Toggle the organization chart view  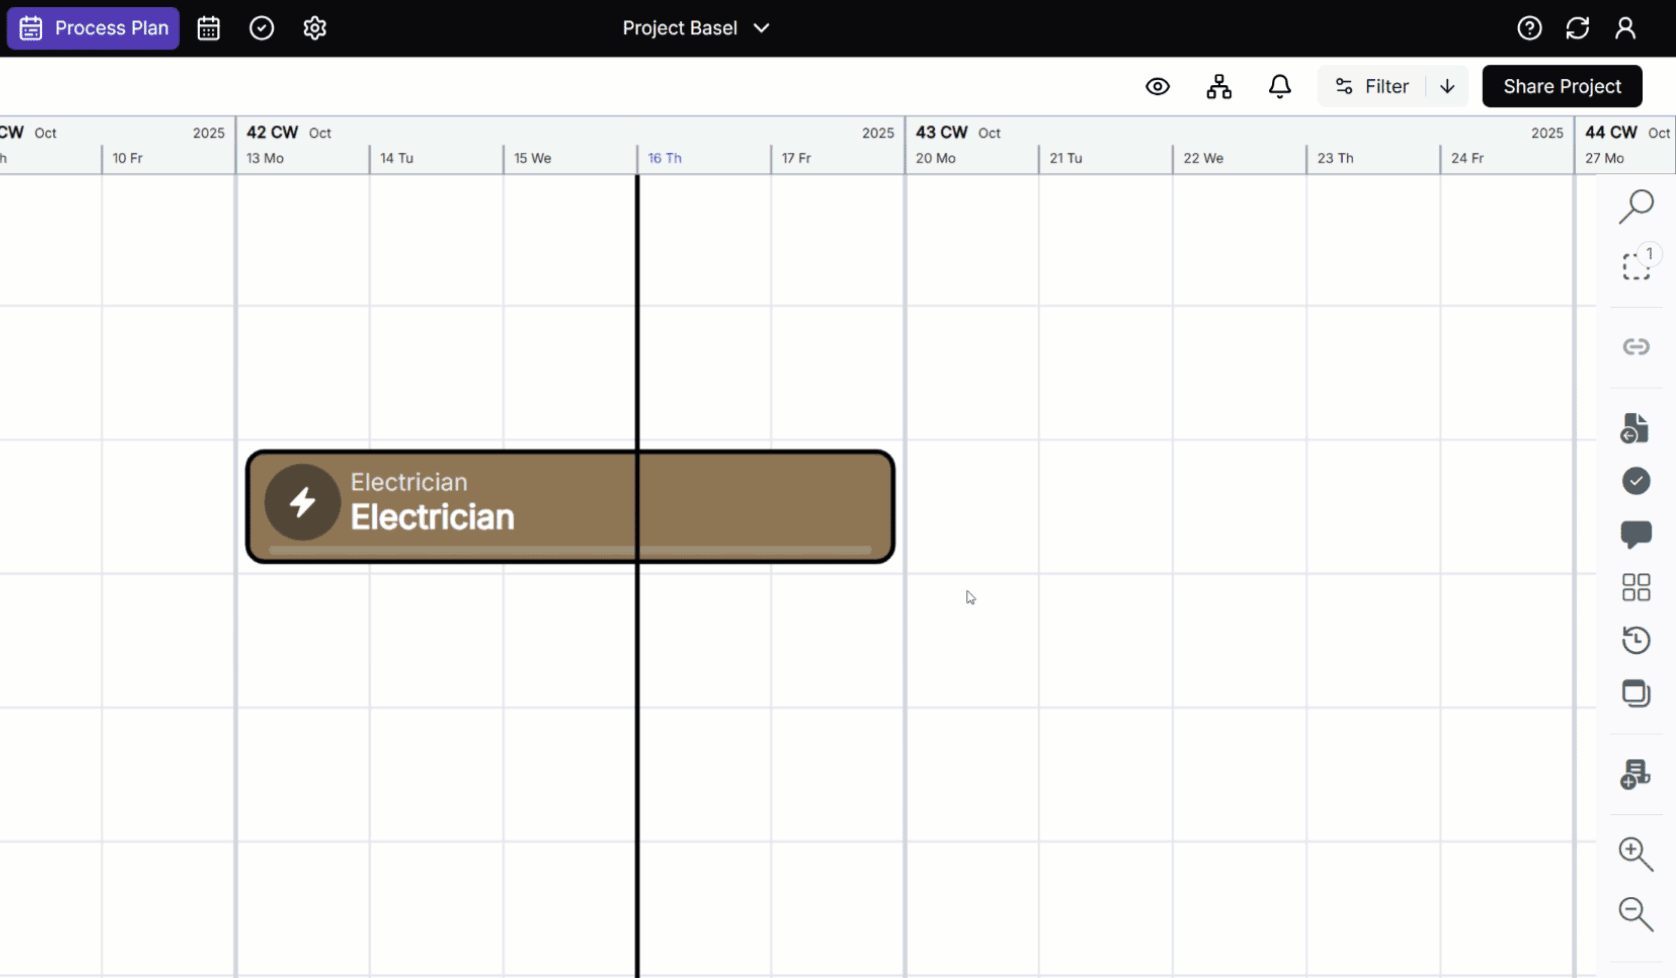[x=1219, y=86]
